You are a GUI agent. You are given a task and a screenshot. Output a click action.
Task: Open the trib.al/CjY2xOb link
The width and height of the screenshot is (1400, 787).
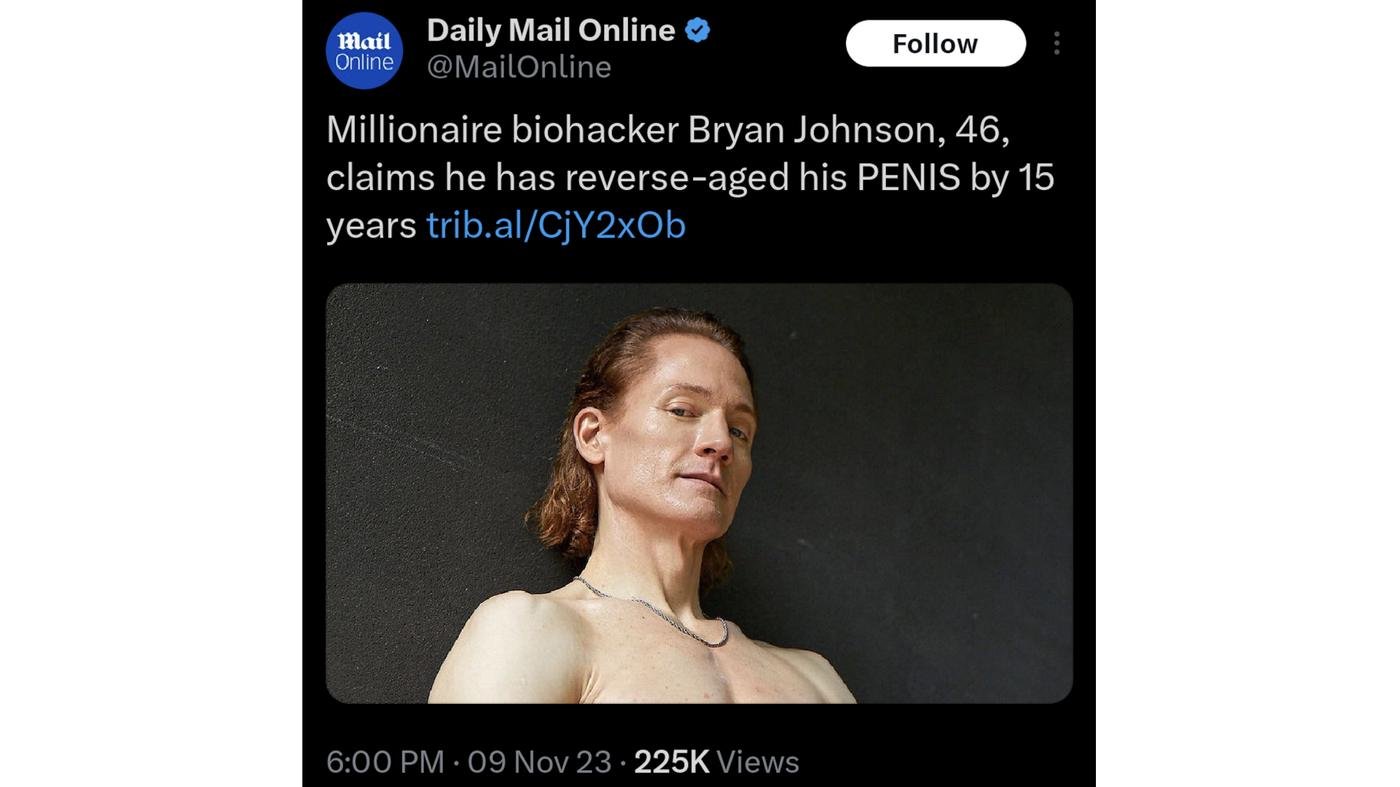click(556, 225)
